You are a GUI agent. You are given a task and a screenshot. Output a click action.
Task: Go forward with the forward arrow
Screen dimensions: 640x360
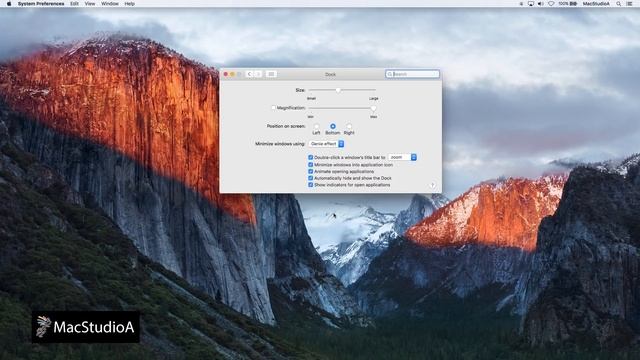coord(258,74)
